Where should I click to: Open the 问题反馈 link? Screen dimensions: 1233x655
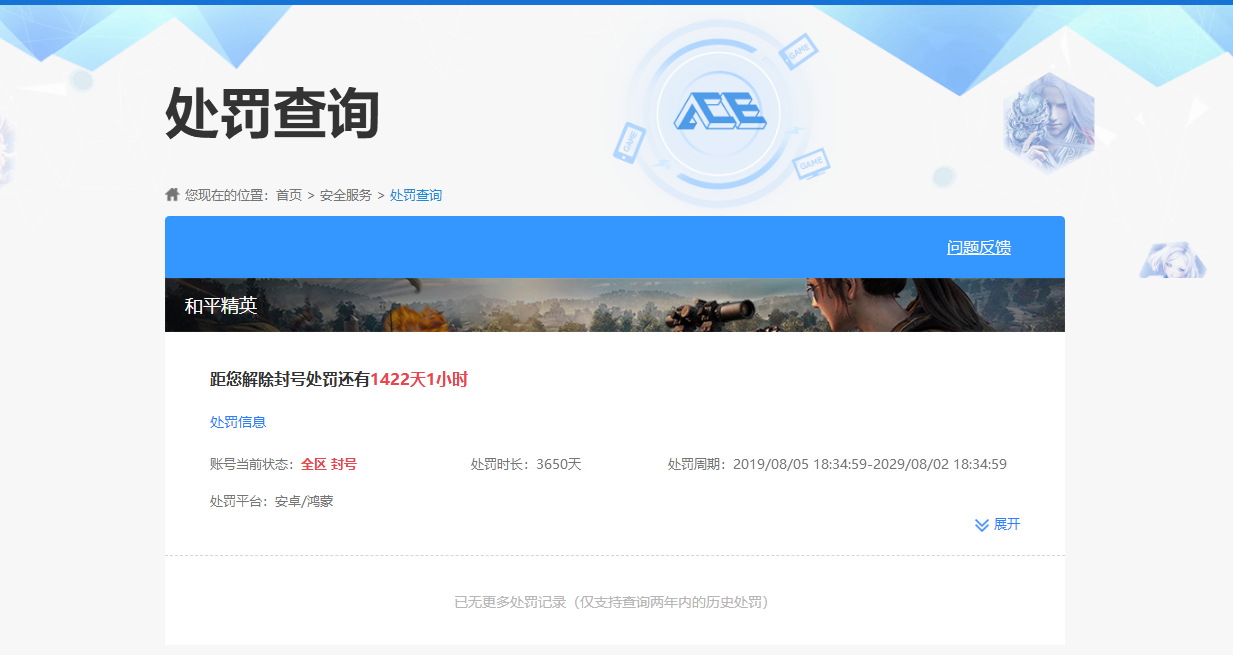coord(979,247)
